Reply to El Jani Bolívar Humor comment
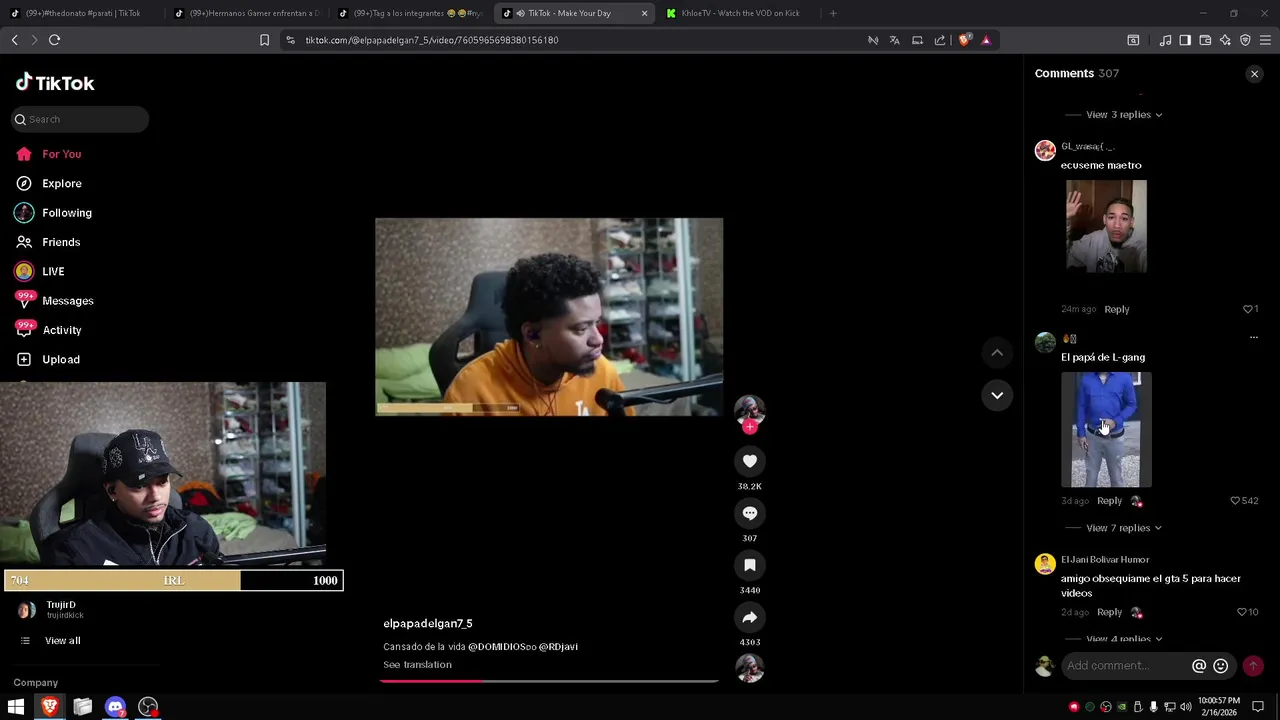Viewport: 1280px width, 720px height. [1109, 612]
